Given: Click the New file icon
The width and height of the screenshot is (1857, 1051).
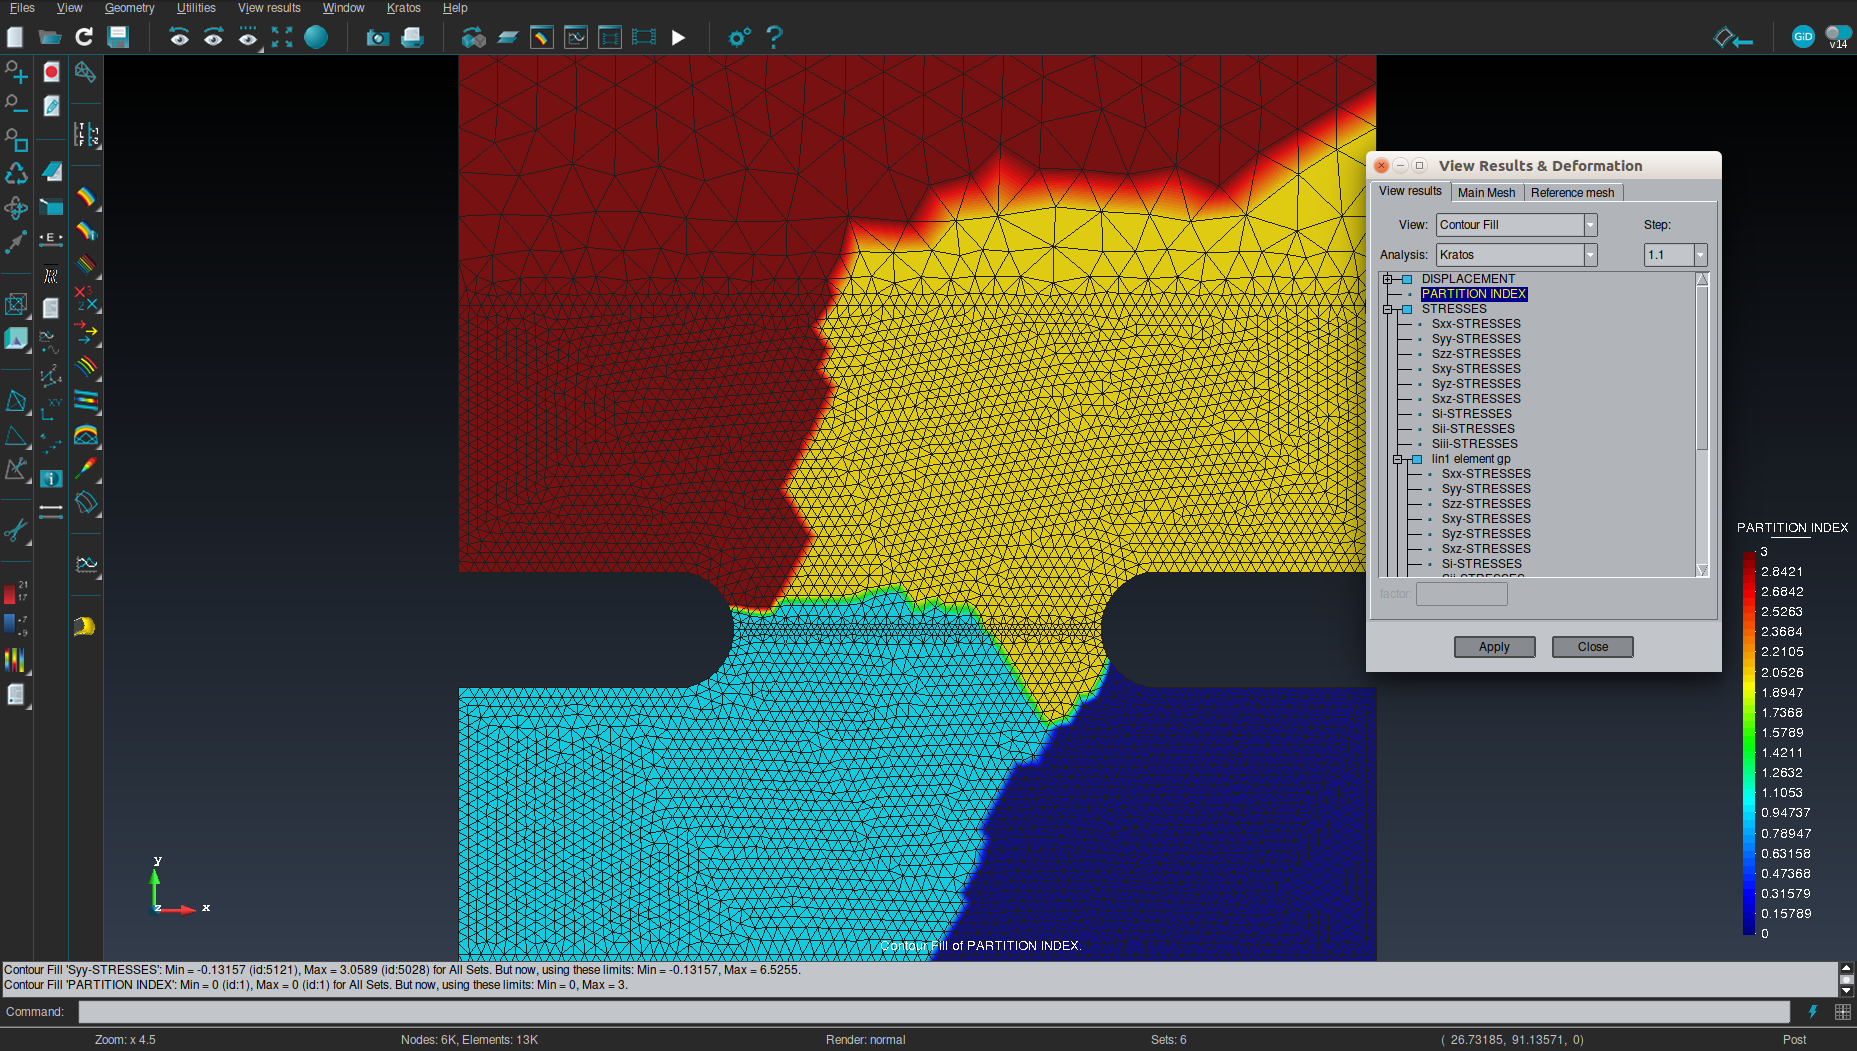Looking at the screenshot, I should pyautogui.click(x=15, y=37).
